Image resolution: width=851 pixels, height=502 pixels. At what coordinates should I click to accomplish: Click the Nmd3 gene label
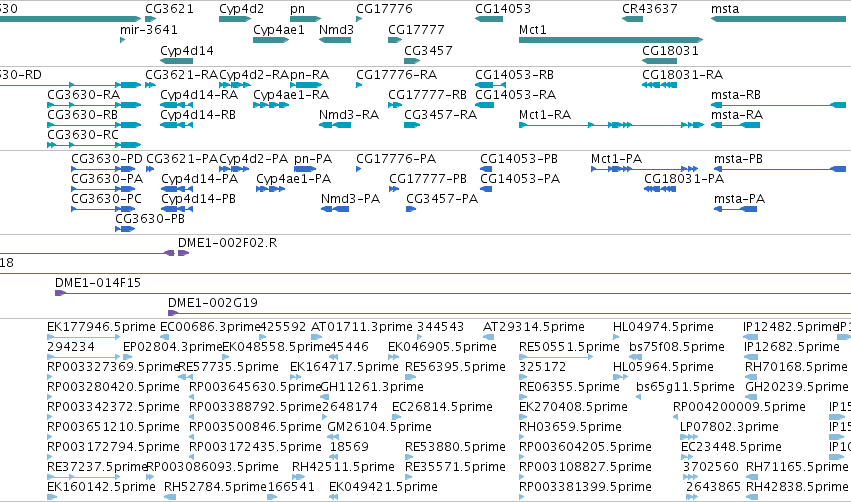click(x=336, y=29)
